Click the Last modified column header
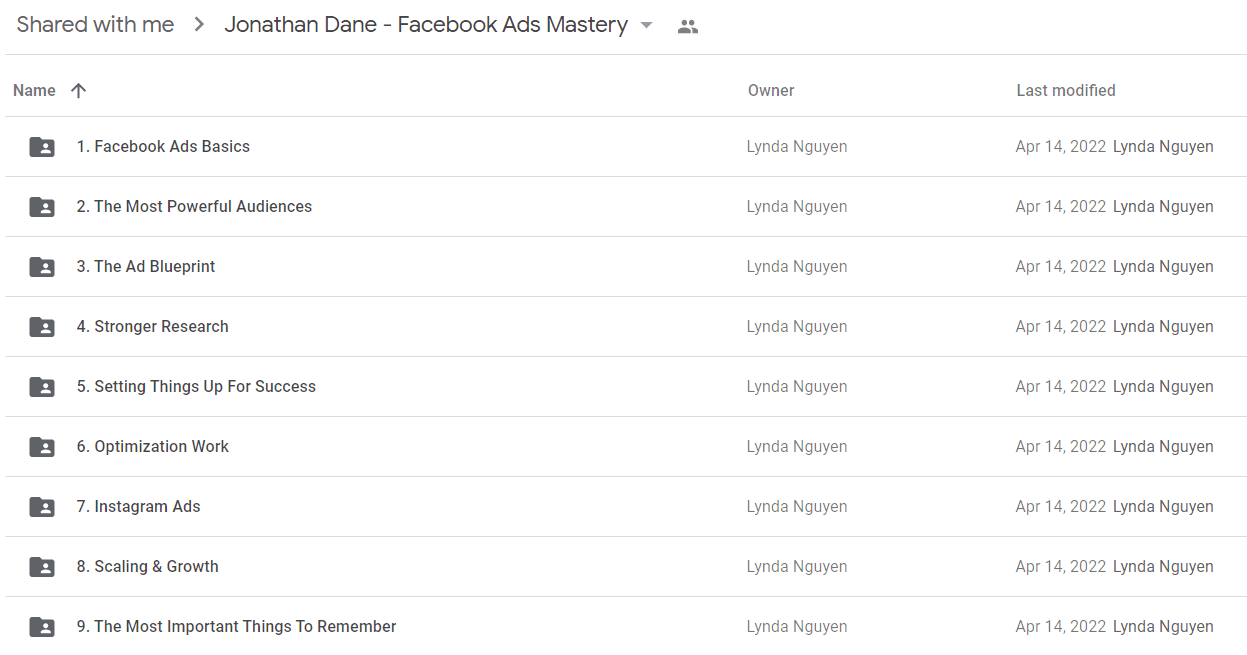This screenshot has height=655, width=1247. (1066, 90)
